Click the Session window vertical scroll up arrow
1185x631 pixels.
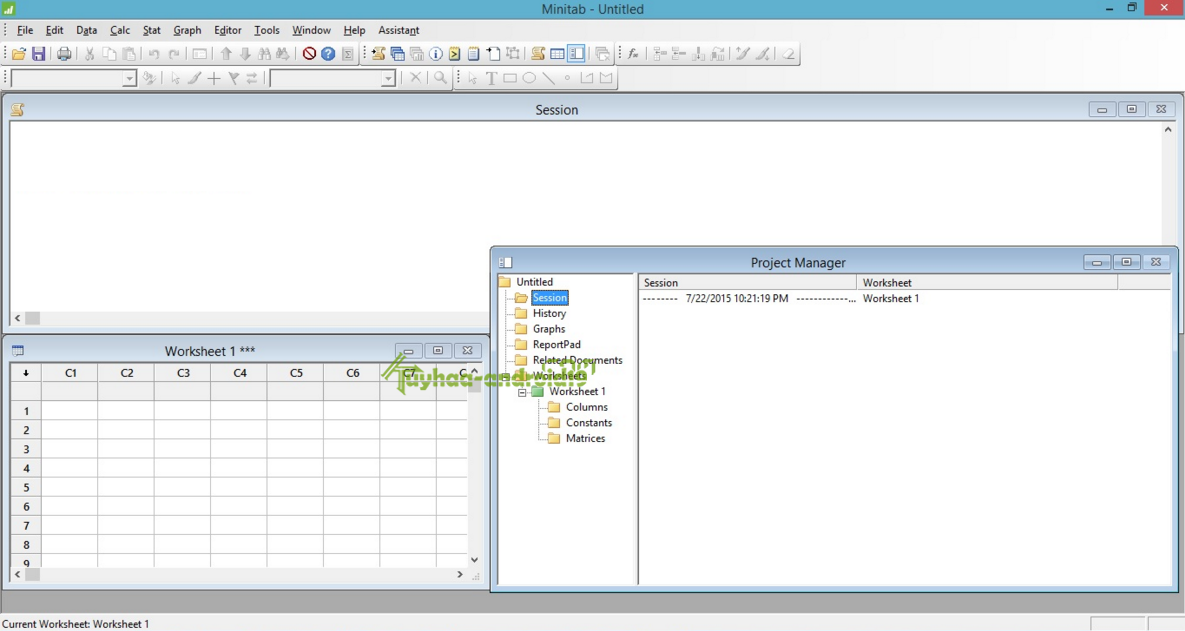tap(1168, 130)
